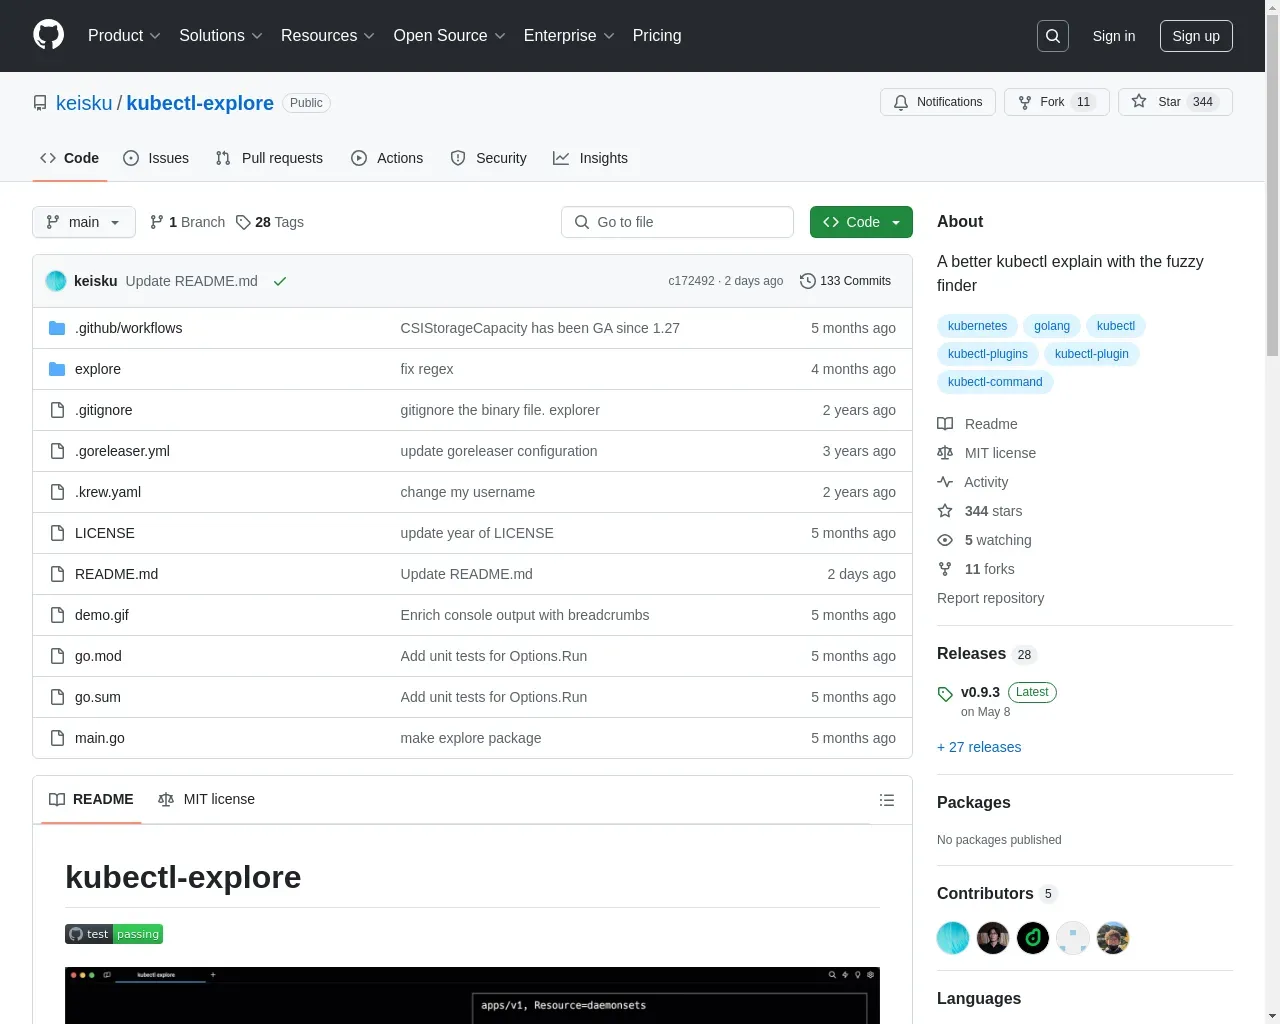Expand the Product menu
Screen dimensions: 1280x1024
124,36
